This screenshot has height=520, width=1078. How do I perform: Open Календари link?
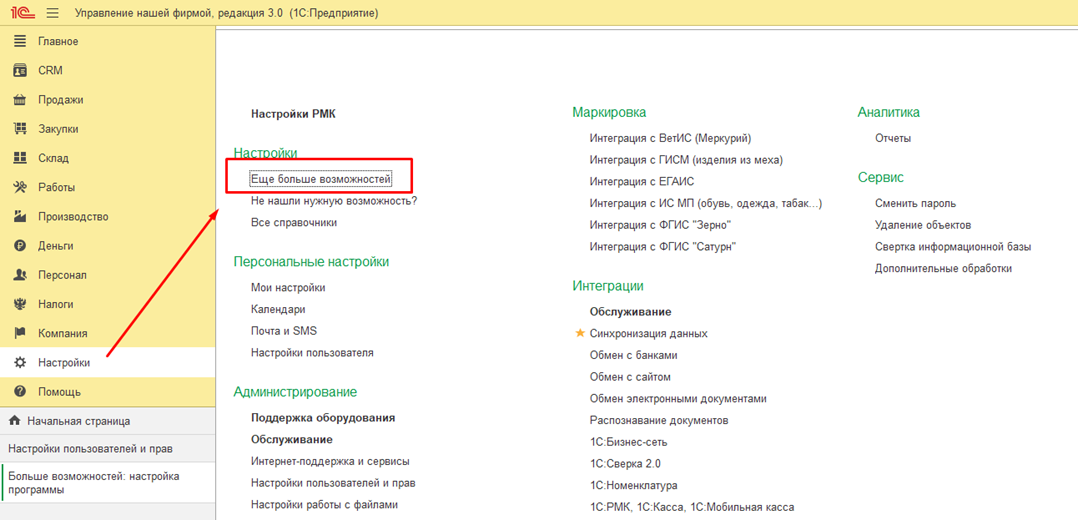click(278, 310)
